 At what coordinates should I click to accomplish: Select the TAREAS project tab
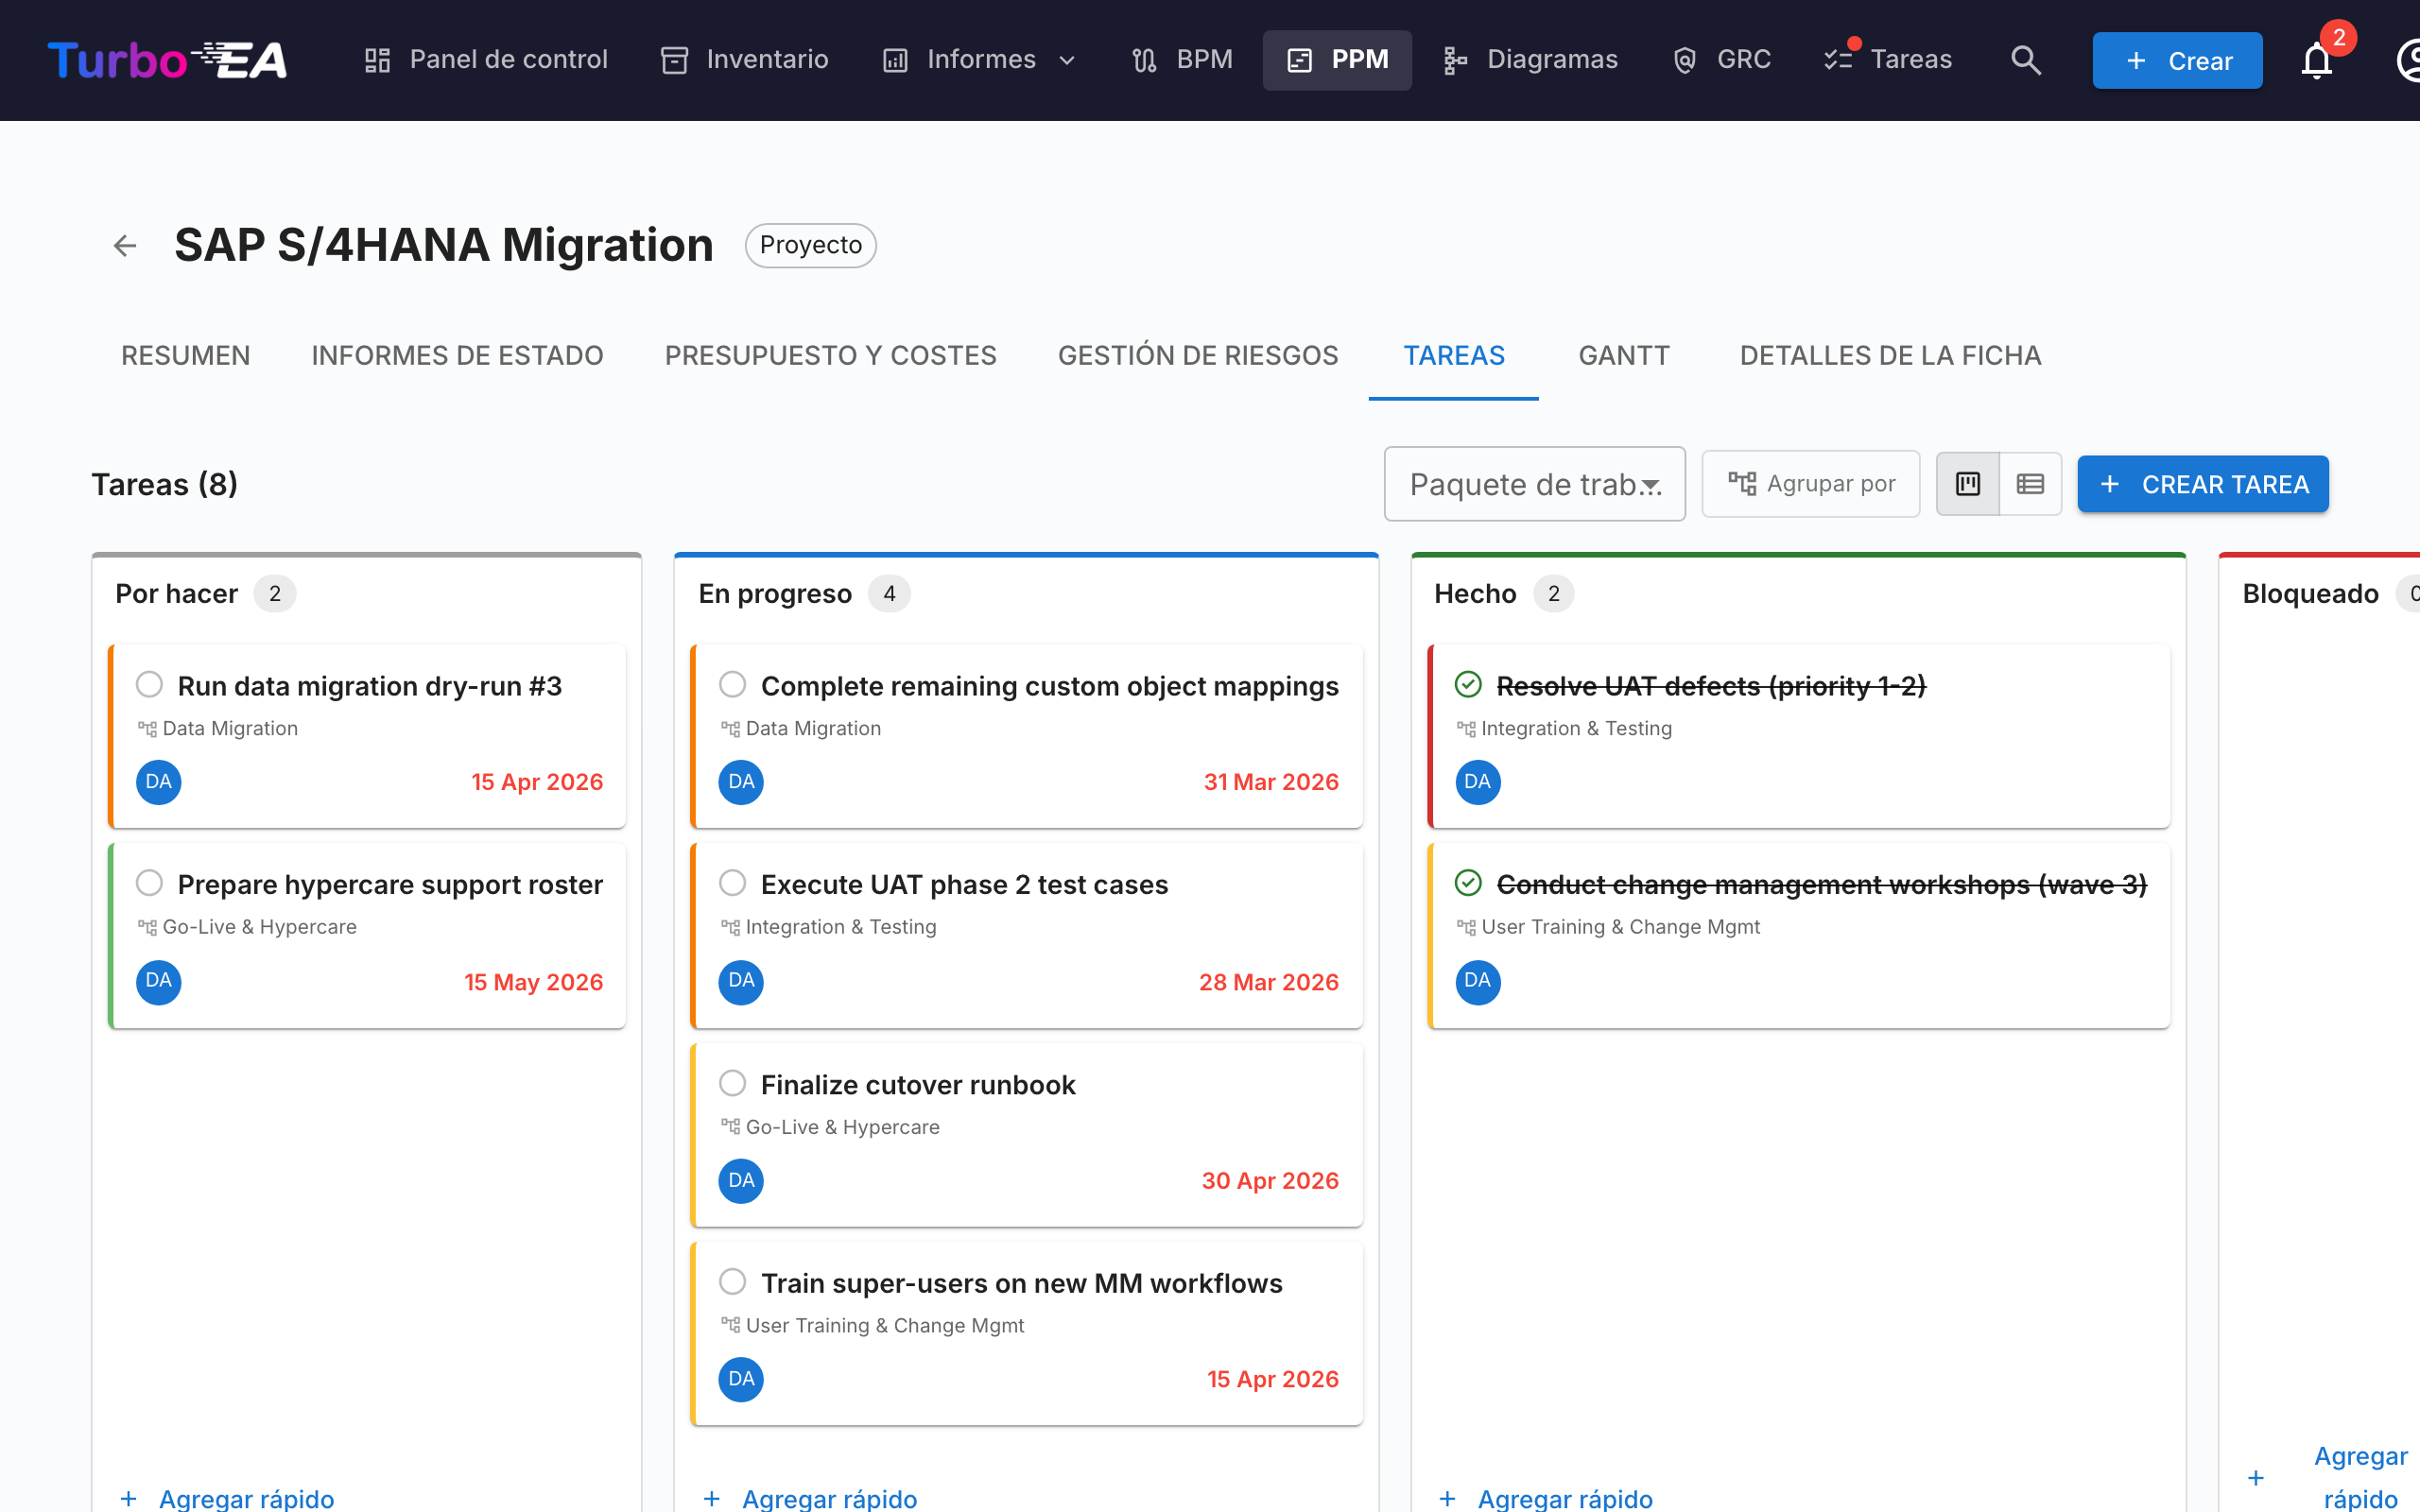pyautogui.click(x=1454, y=356)
